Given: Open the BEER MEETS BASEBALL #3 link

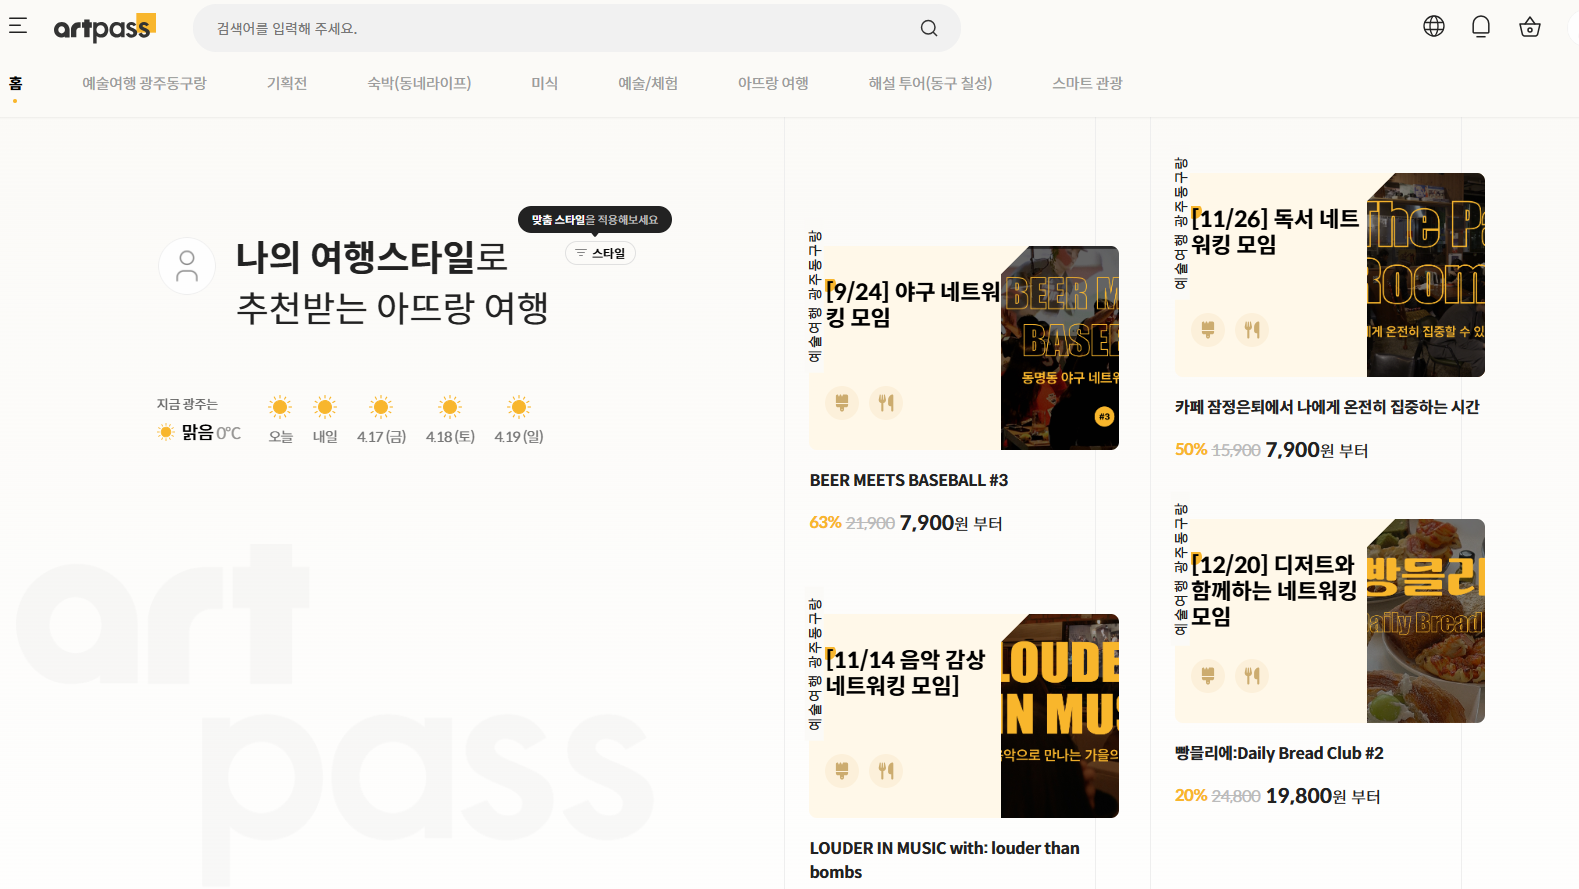Looking at the screenshot, I should 908,480.
